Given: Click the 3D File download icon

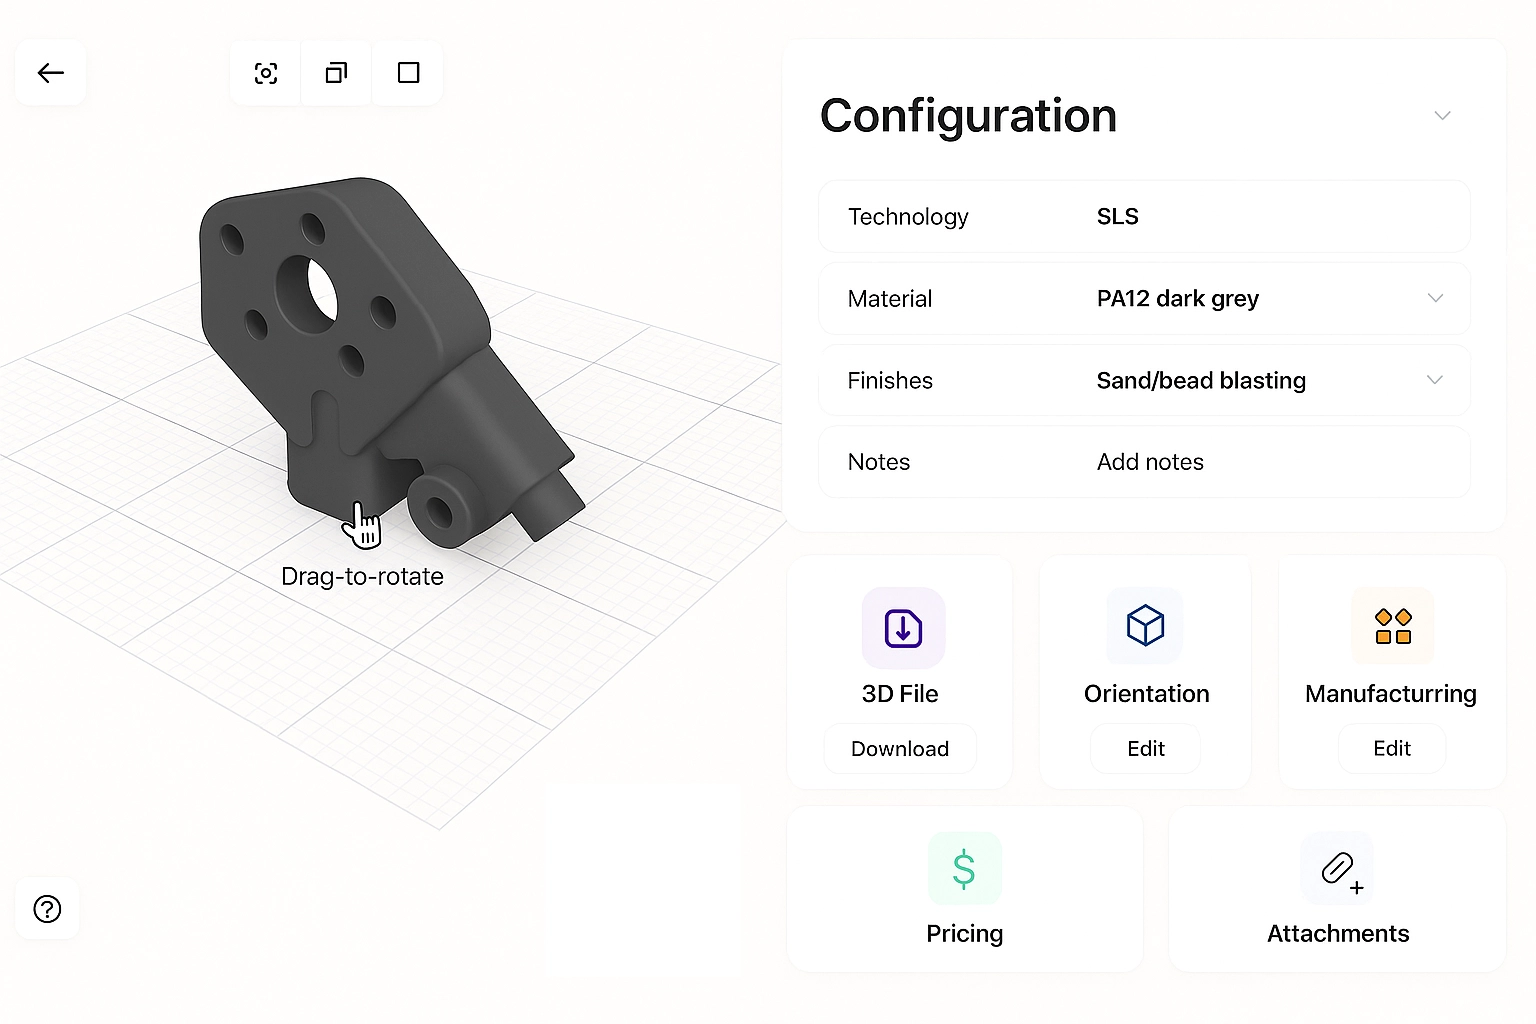Looking at the screenshot, I should 903,628.
